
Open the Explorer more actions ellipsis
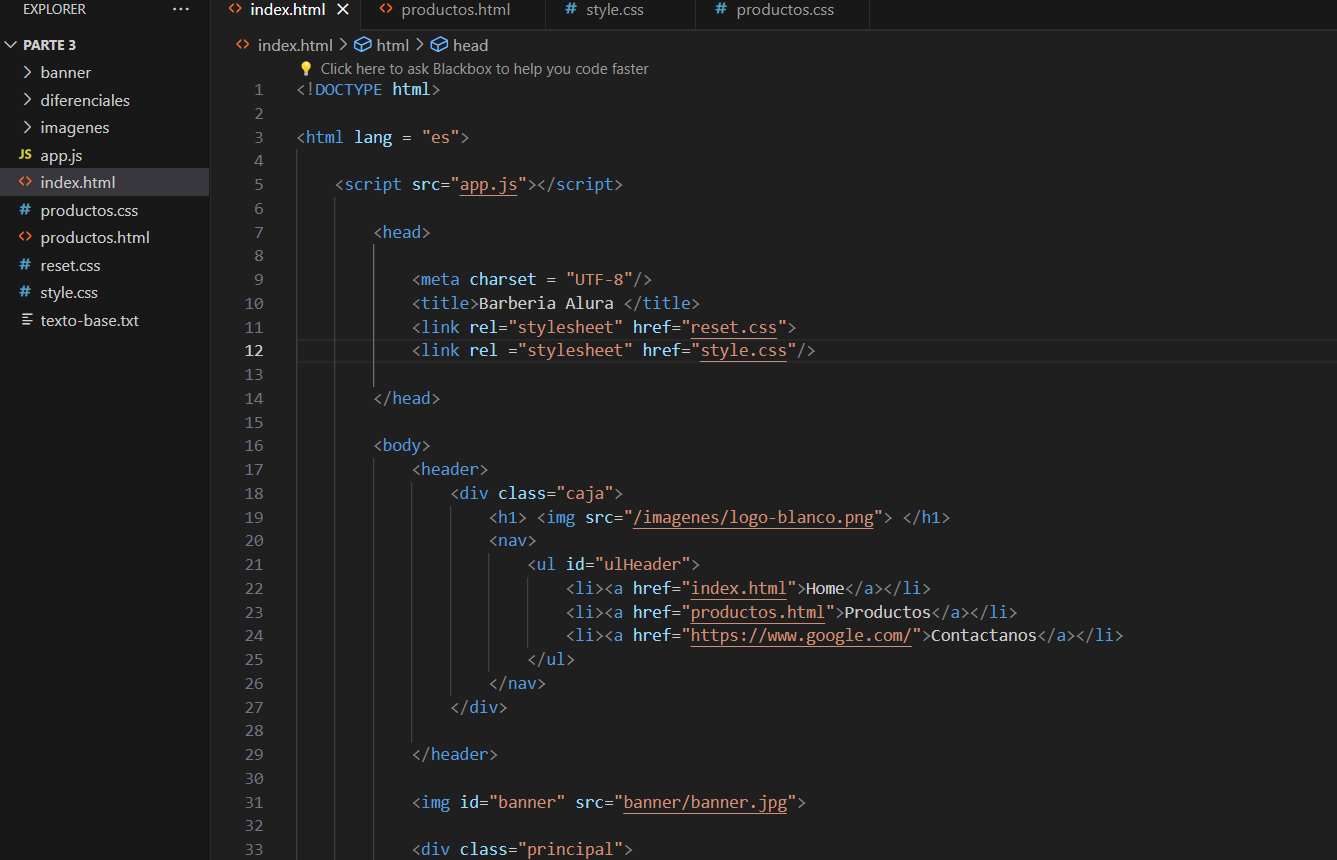pyautogui.click(x=180, y=9)
